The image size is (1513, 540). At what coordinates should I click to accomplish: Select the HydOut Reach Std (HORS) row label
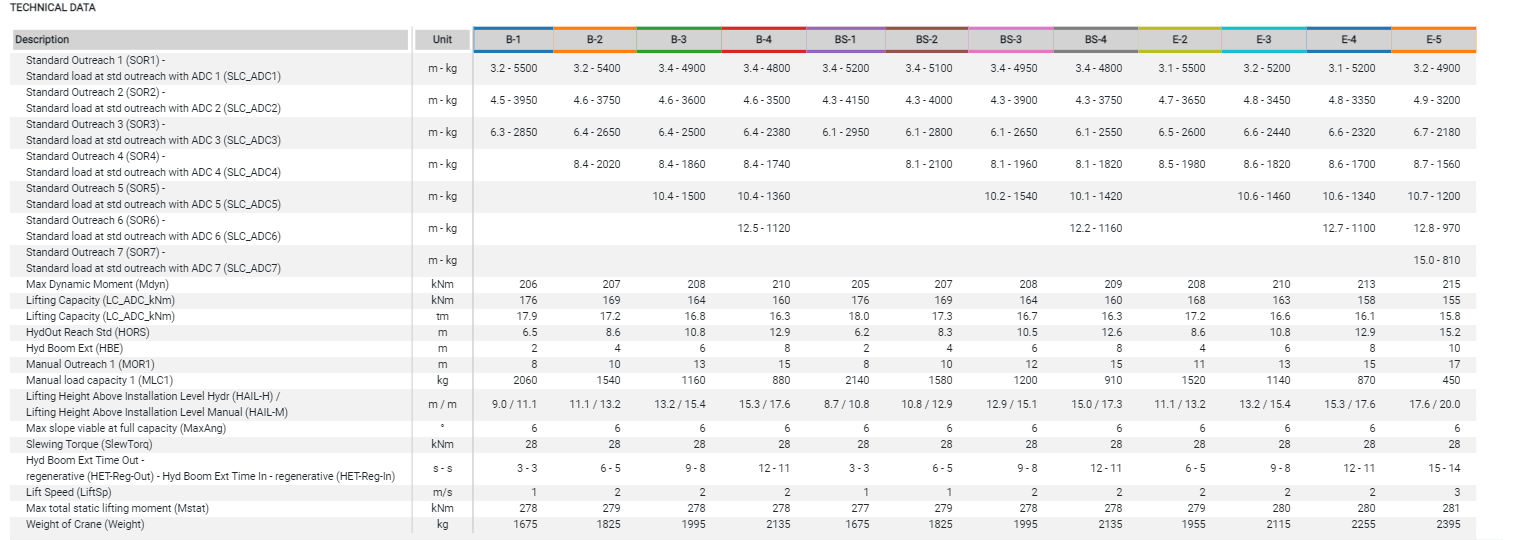coord(87,332)
